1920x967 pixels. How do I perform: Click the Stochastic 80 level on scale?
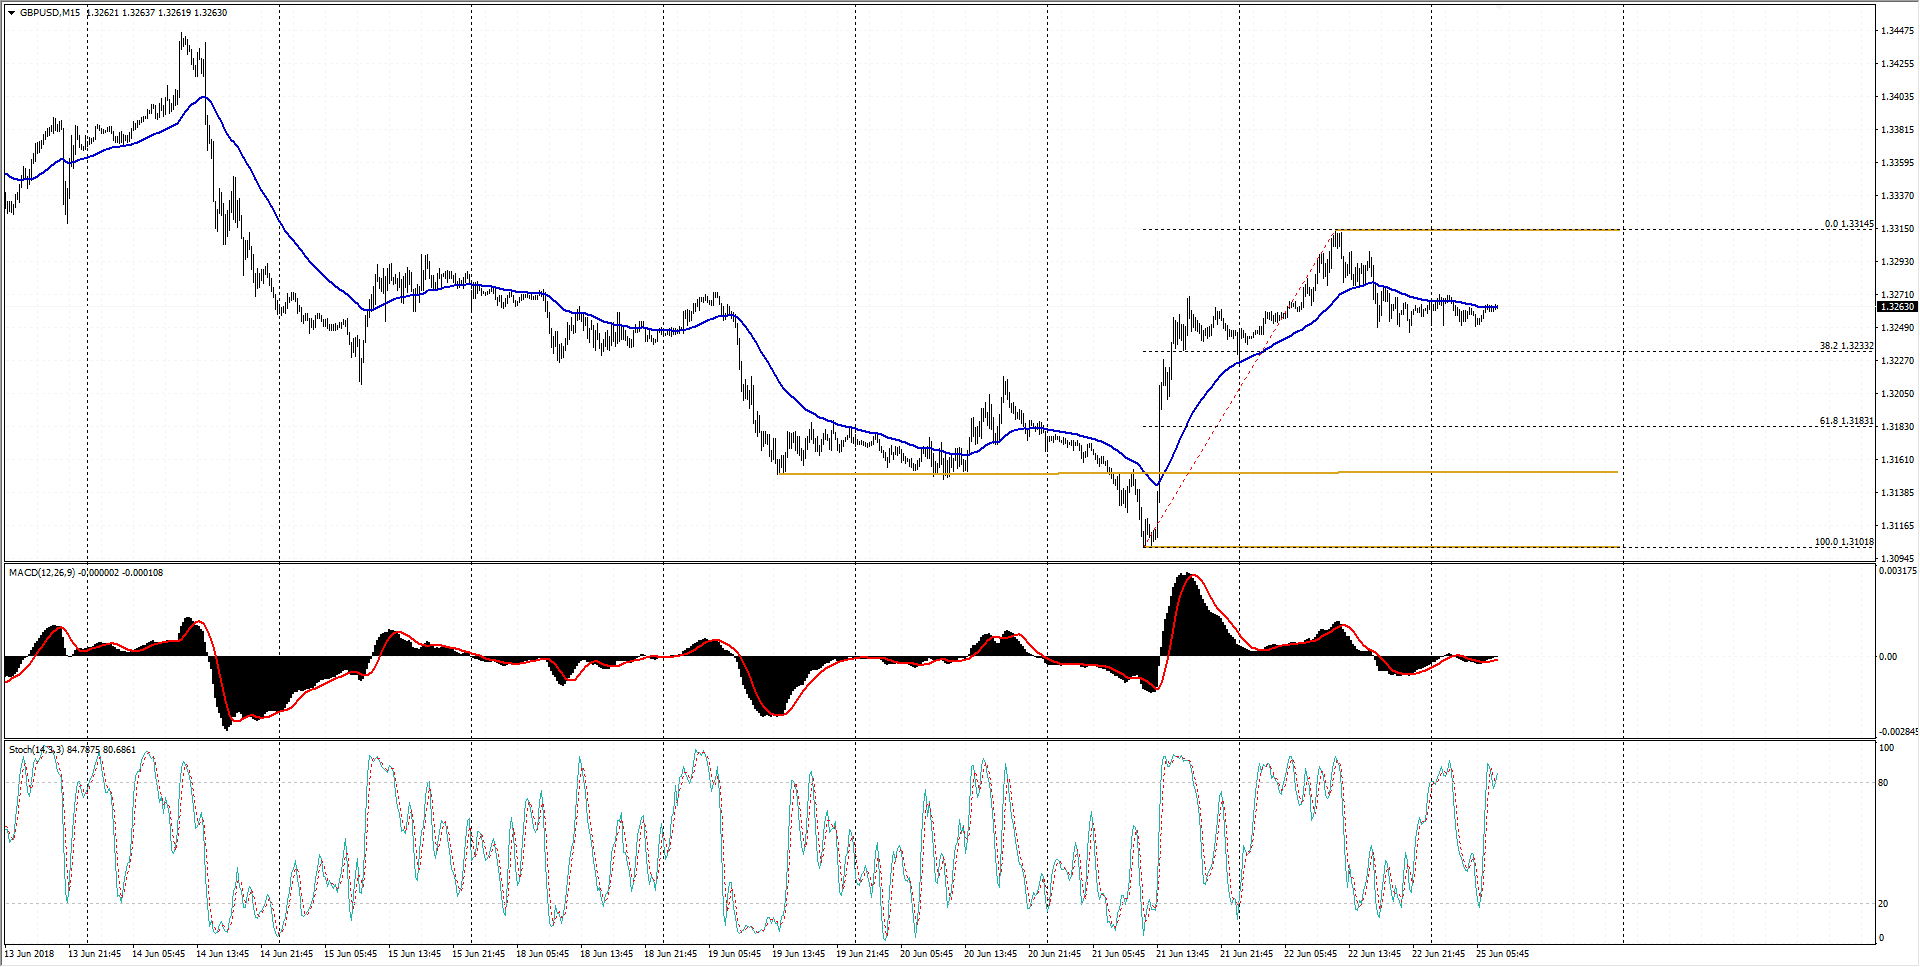(x=1884, y=783)
